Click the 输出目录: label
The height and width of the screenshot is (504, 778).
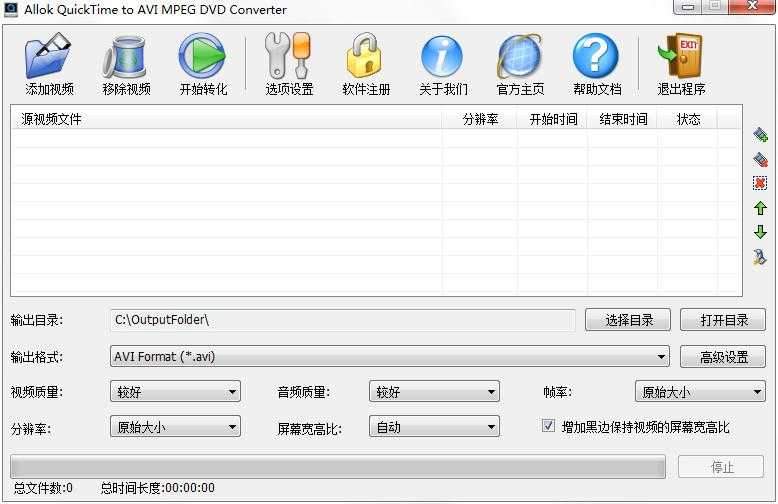(37, 320)
